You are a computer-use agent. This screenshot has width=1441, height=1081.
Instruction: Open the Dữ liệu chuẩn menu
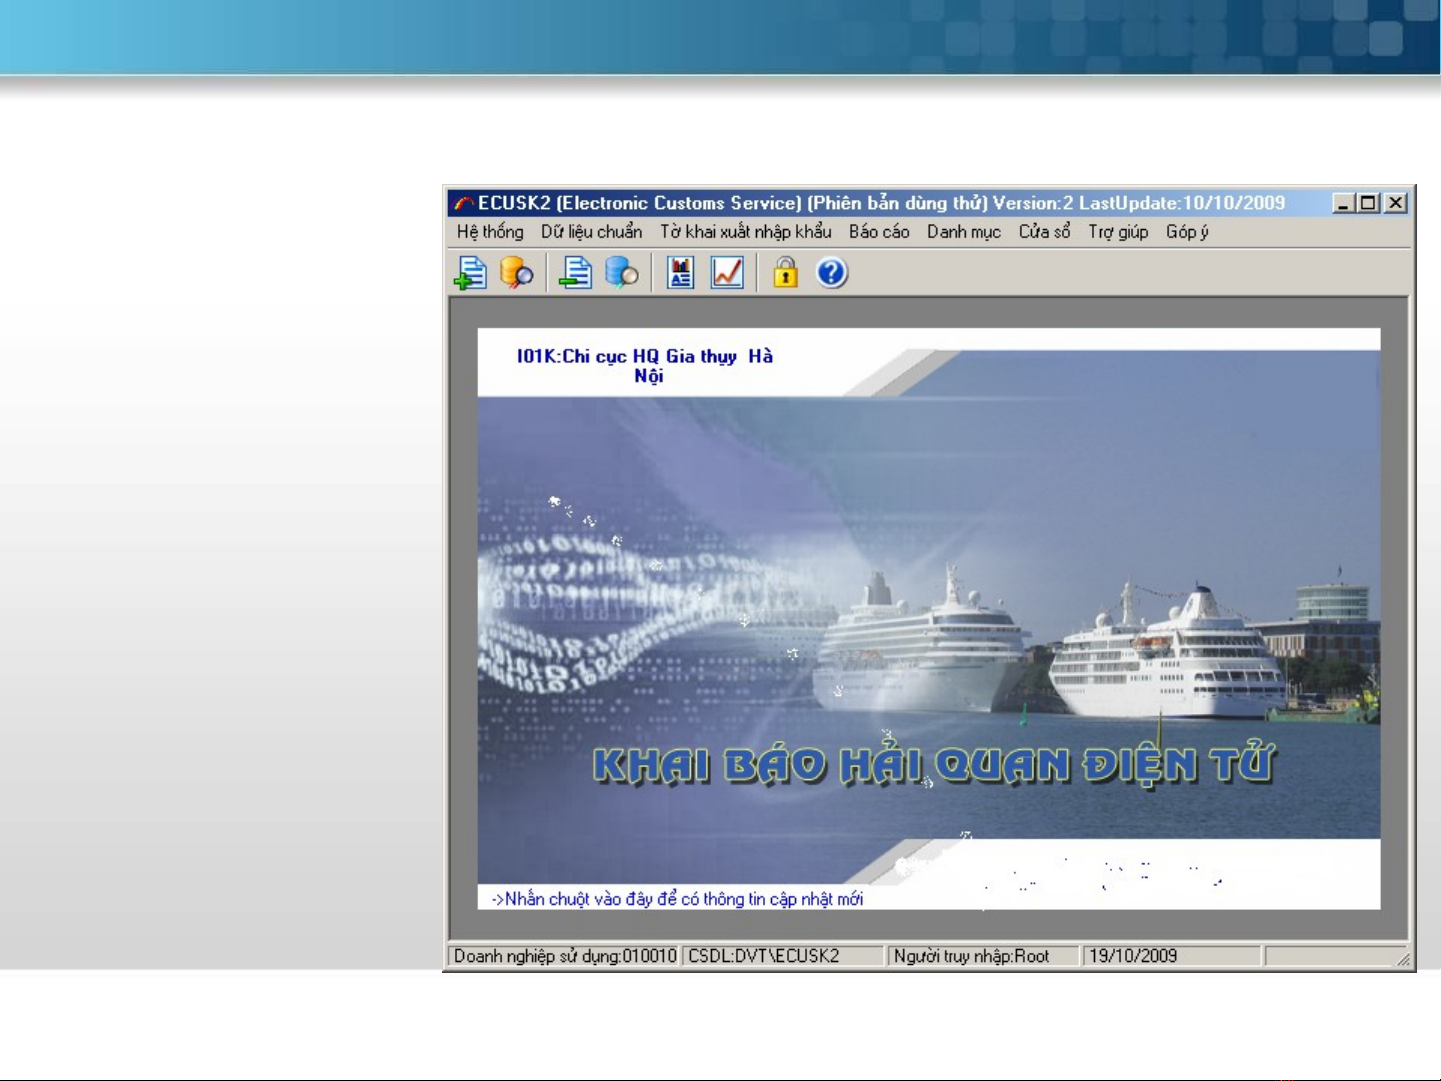pos(591,232)
